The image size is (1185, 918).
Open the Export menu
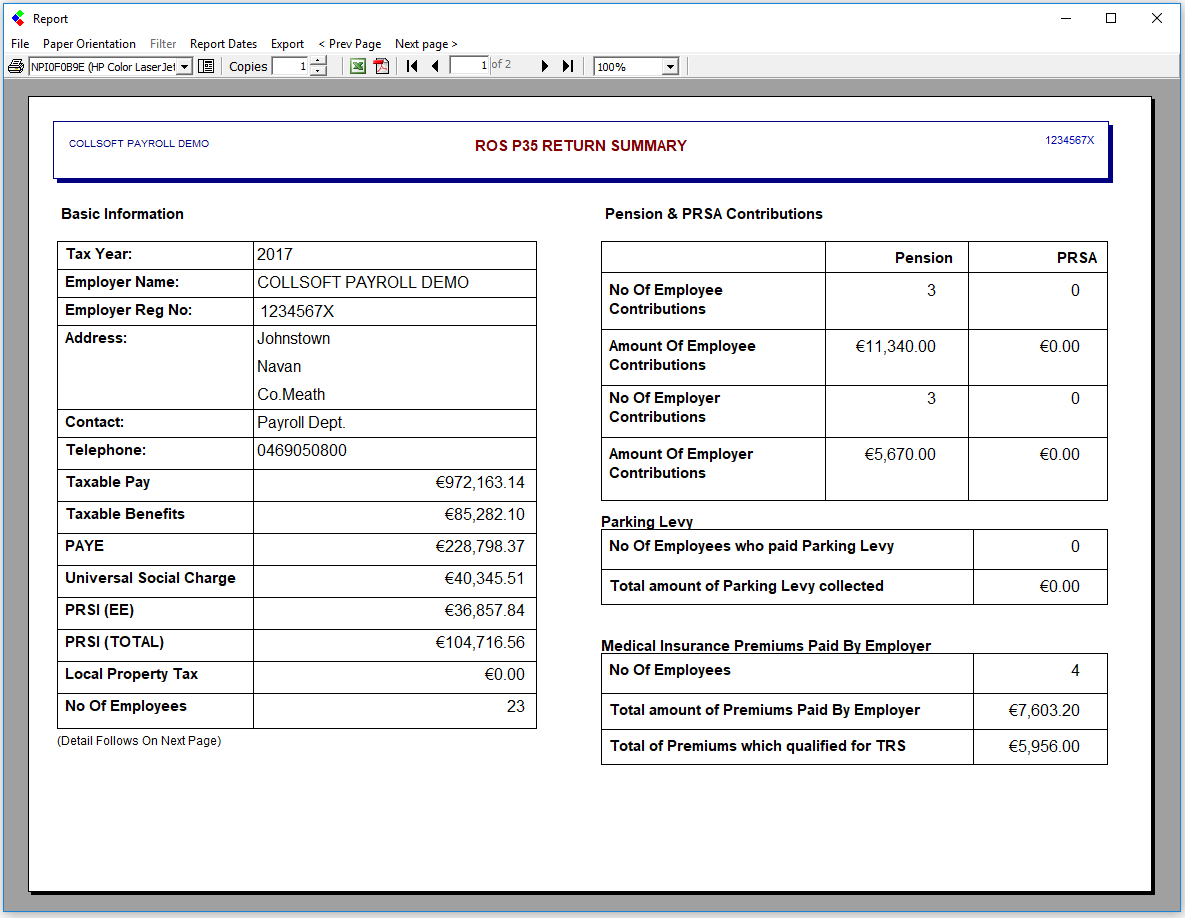point(287,44)
